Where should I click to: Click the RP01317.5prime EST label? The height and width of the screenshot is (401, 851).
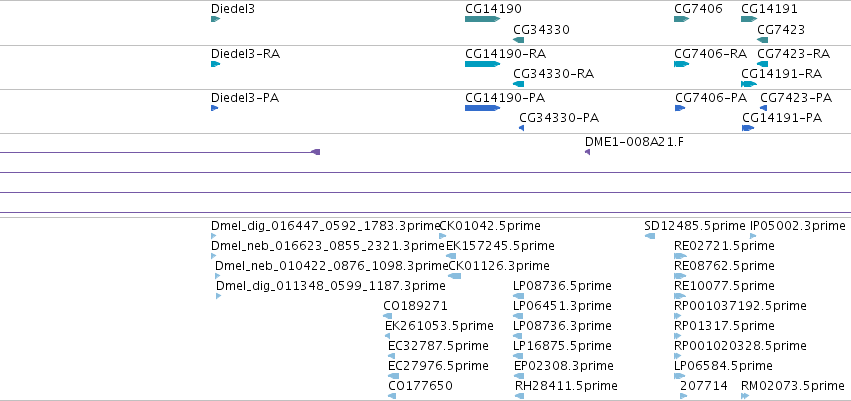(x=724, y=326)
